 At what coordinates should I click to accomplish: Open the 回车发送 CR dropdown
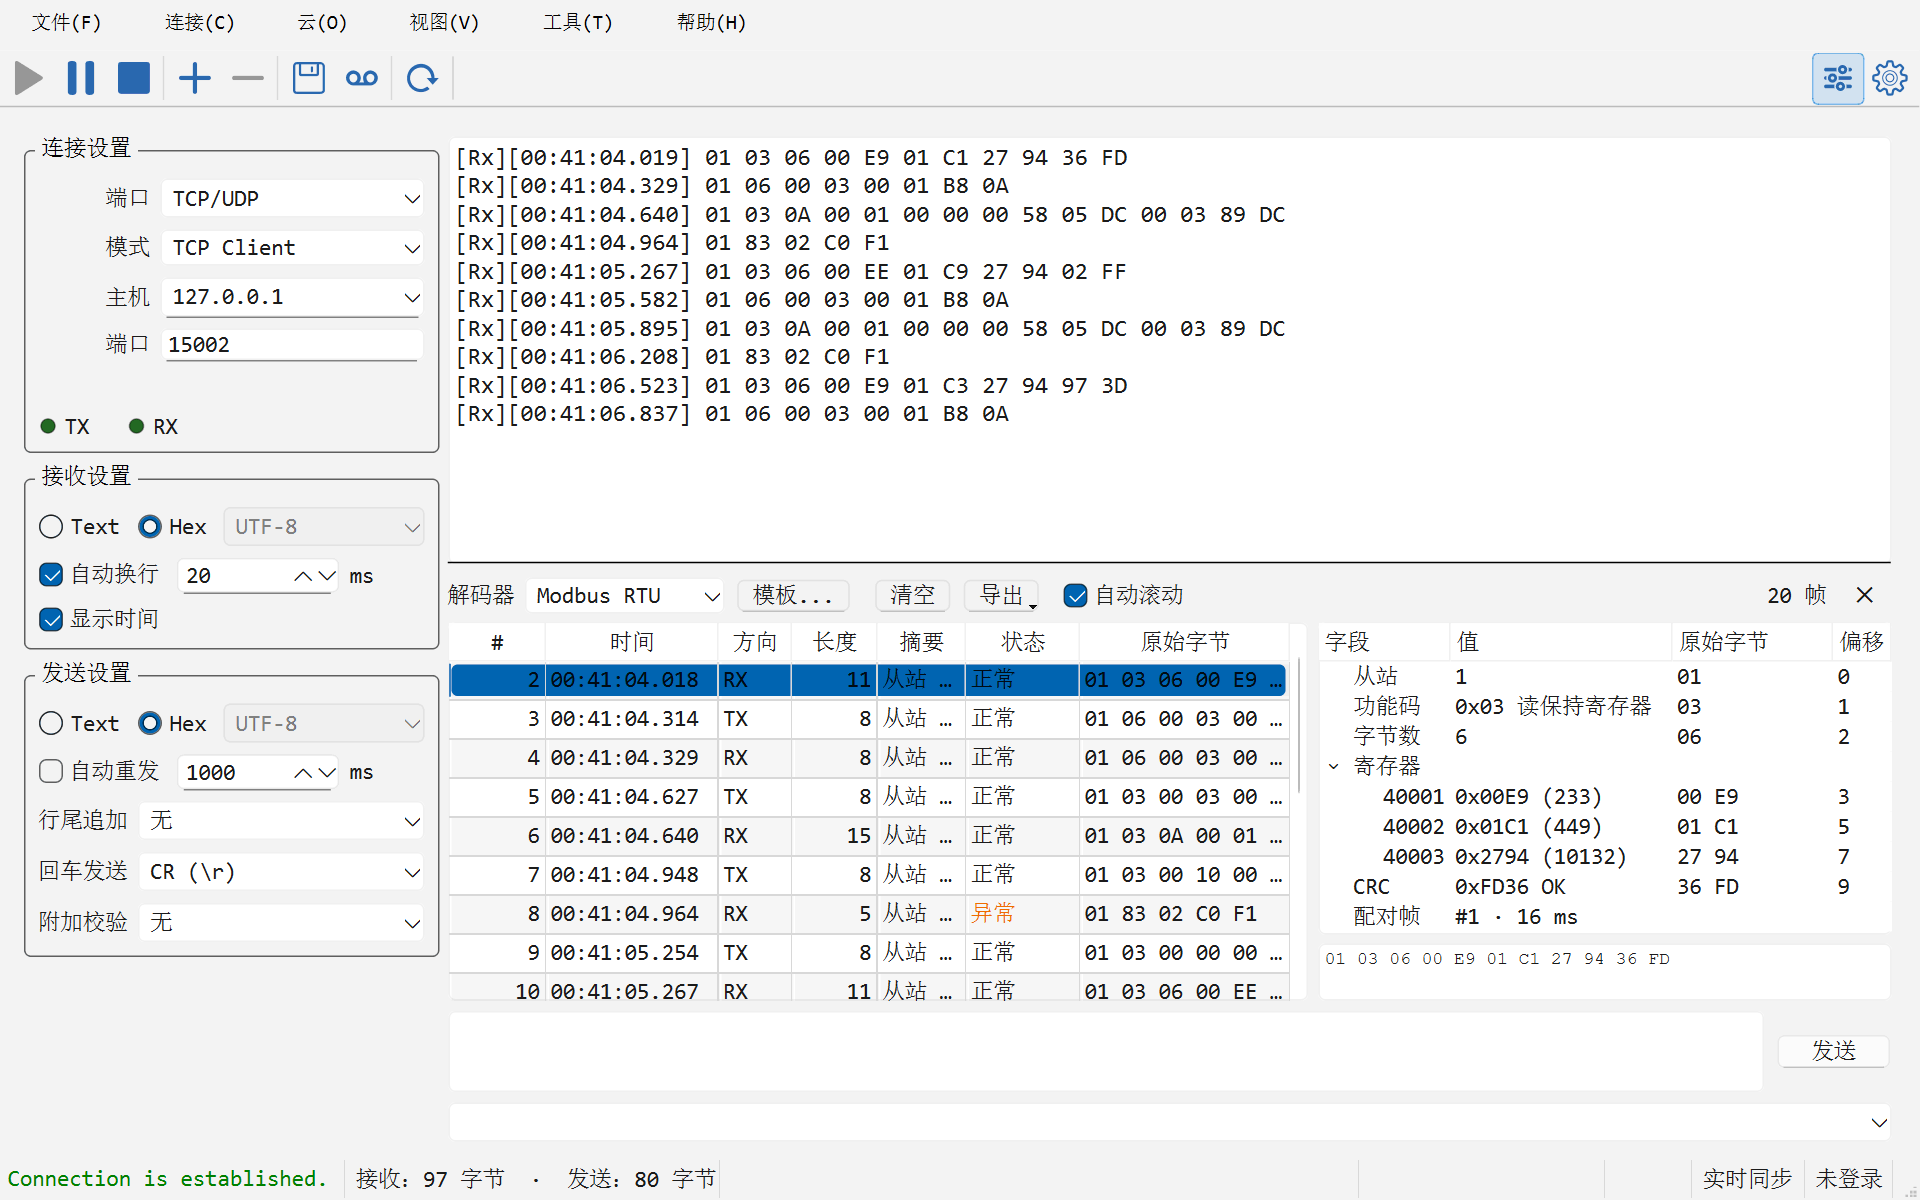coord(282,872)
